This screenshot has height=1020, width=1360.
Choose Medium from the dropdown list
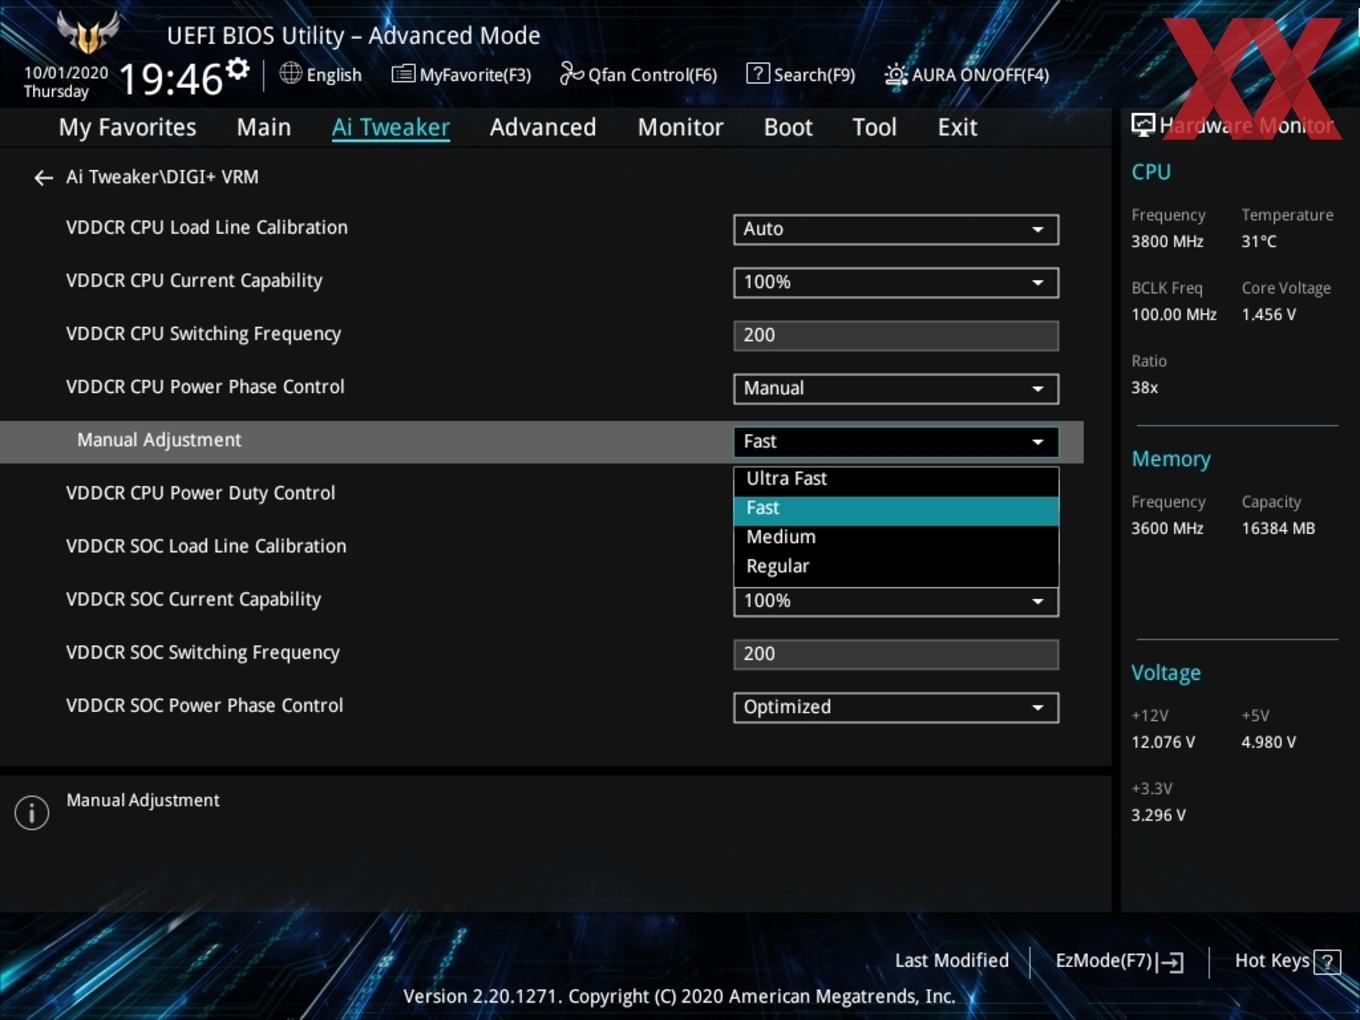click(x=896, y=538)
